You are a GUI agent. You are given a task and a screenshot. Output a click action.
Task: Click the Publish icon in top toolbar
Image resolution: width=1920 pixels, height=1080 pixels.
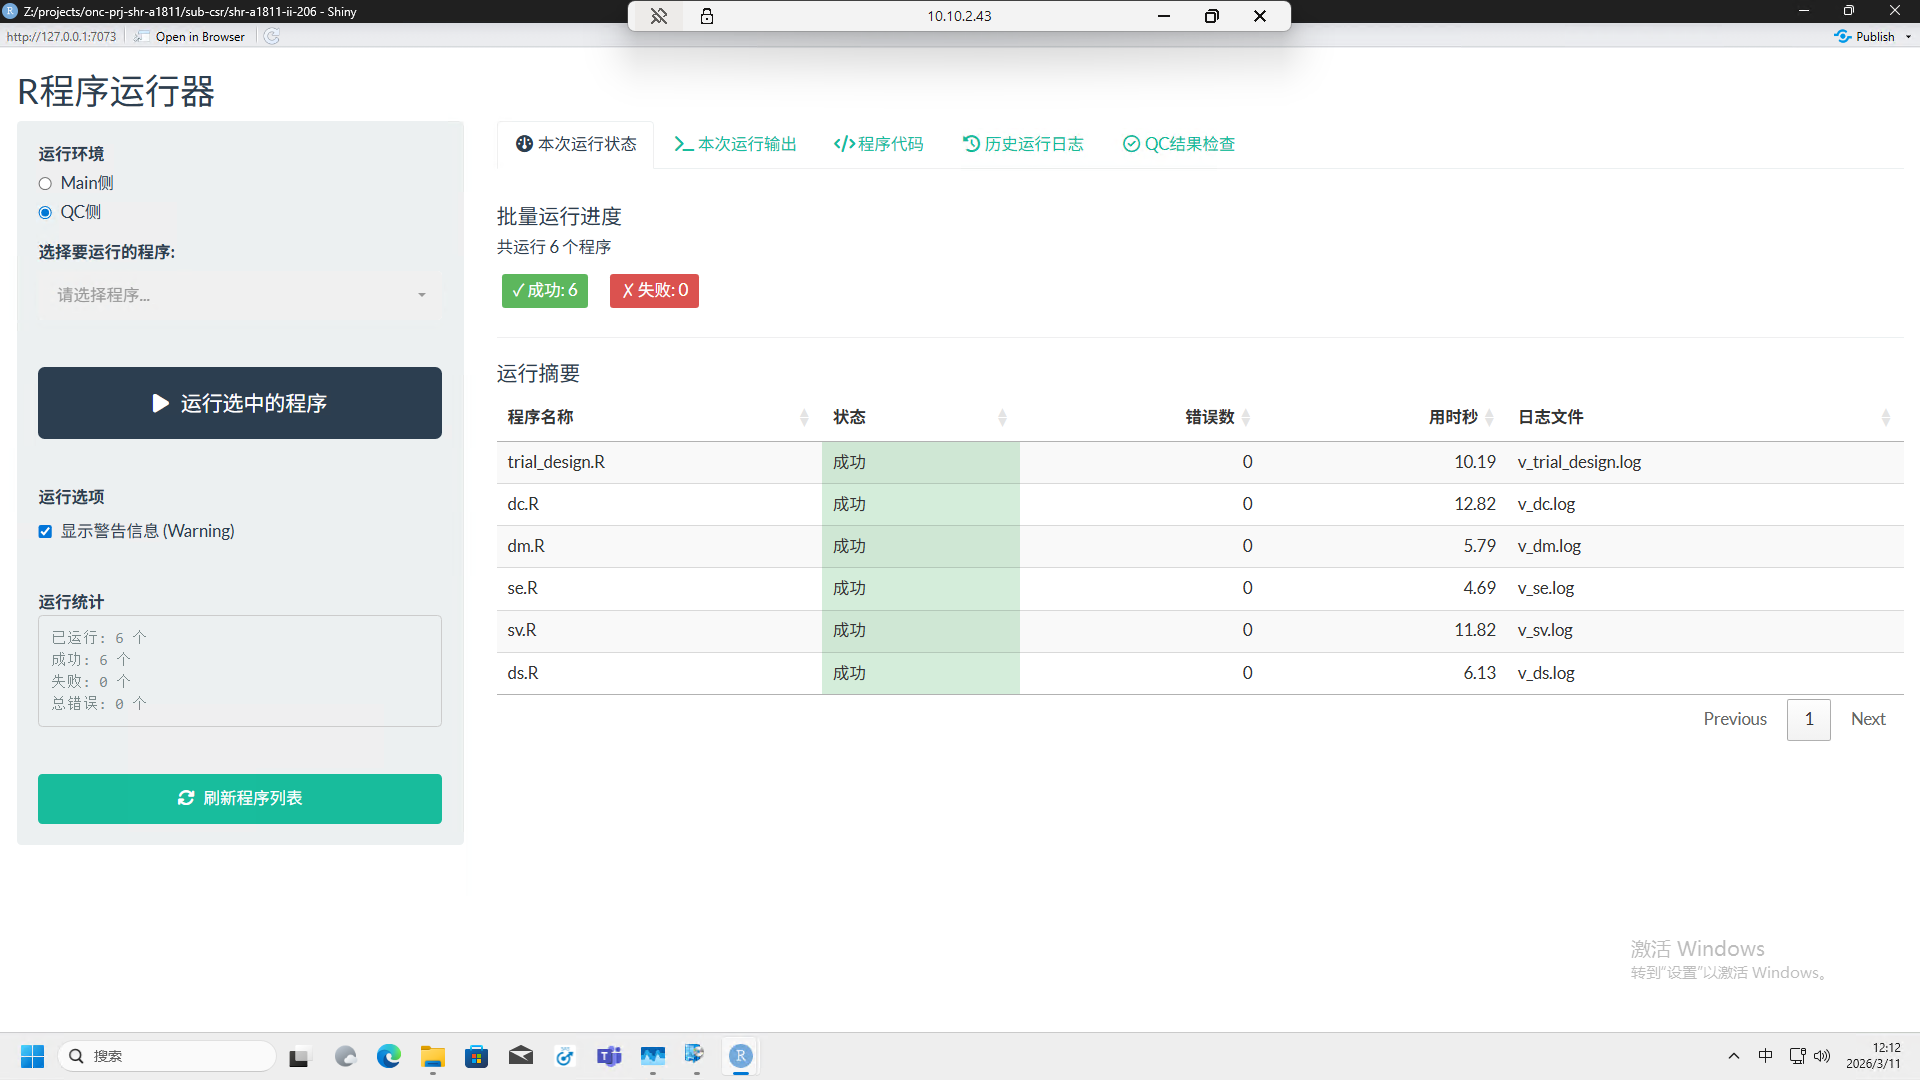(1843, 37)
